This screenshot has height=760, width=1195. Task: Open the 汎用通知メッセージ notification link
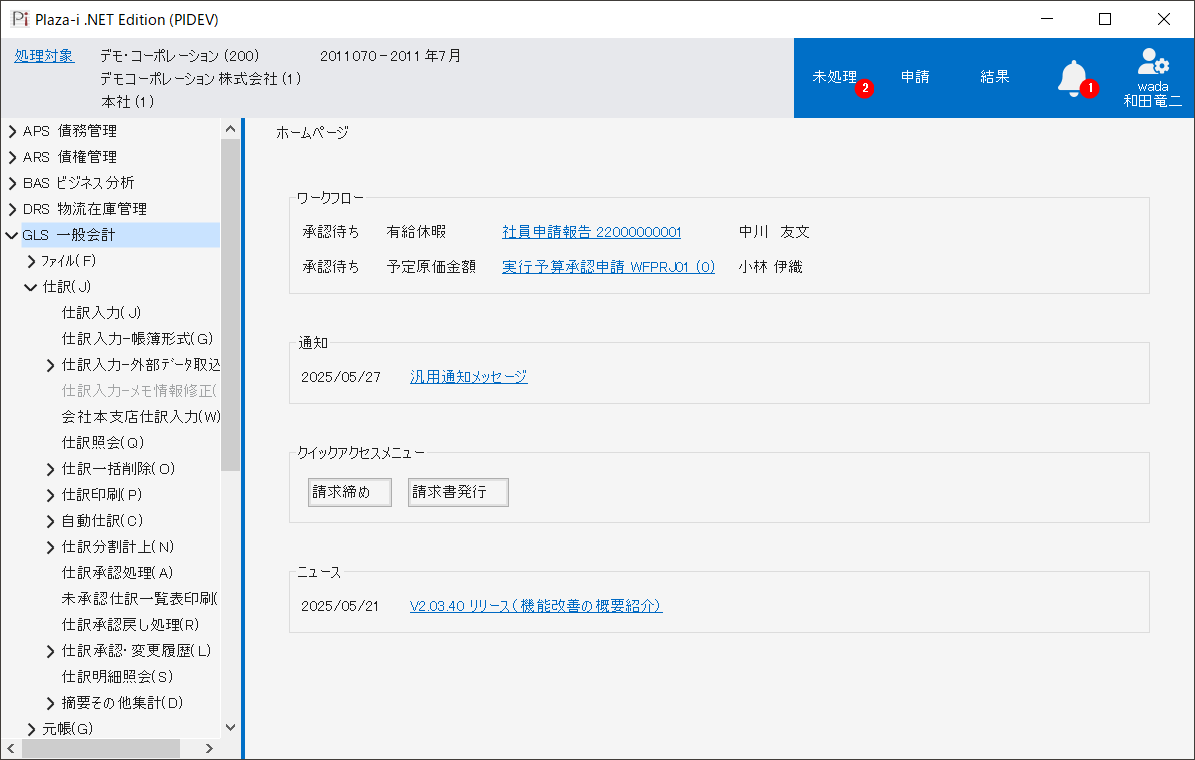coord(468,377)
